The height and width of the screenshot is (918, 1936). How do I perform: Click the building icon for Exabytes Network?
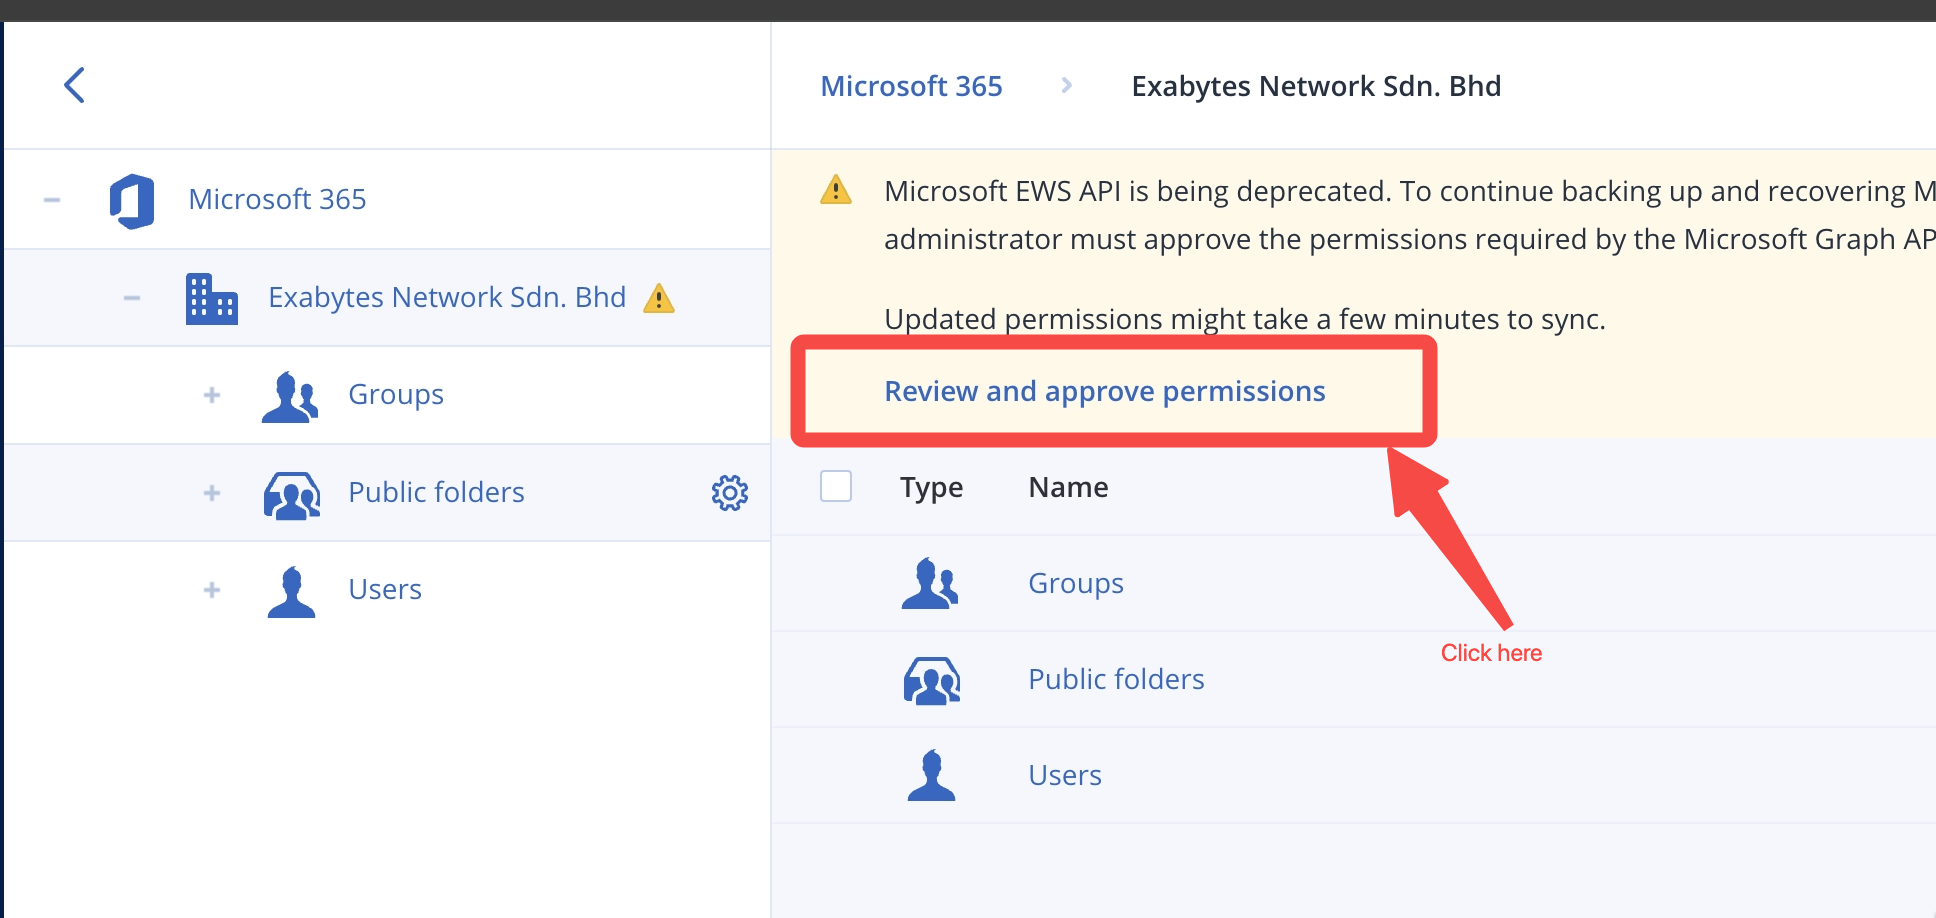tap(212, 299)
